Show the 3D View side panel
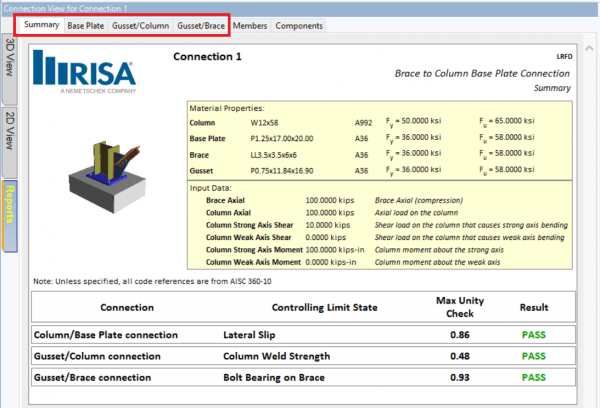This screenshot has width=600, height=408. (10, 63)
